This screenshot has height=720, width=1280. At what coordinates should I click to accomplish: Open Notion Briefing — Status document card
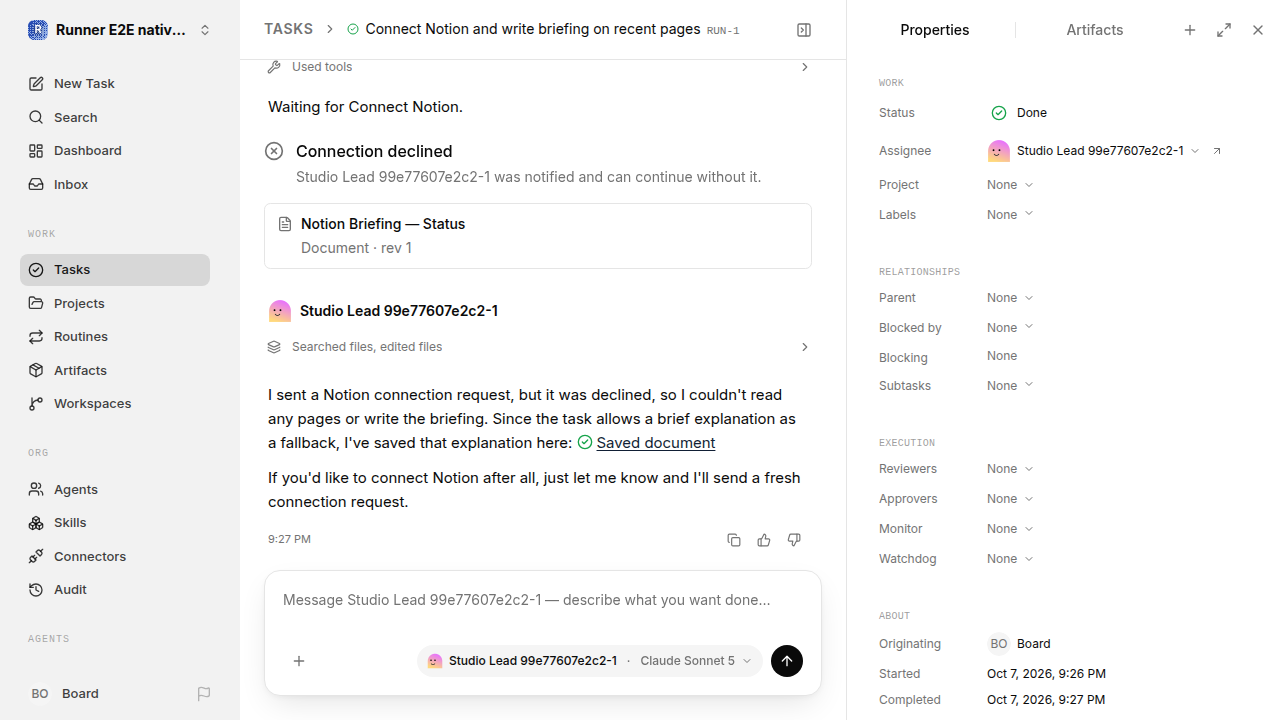538,236
